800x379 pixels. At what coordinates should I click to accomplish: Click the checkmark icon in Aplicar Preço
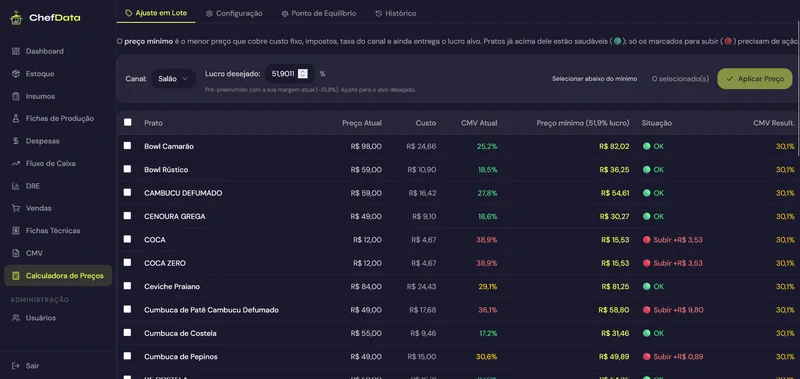[x=730, y=79]
